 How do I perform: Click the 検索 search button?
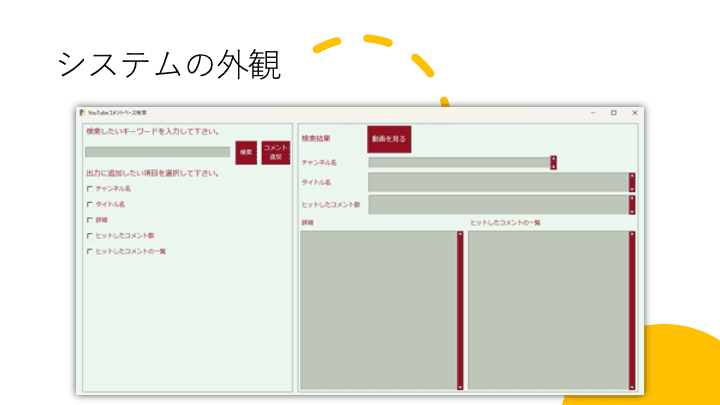246,152
